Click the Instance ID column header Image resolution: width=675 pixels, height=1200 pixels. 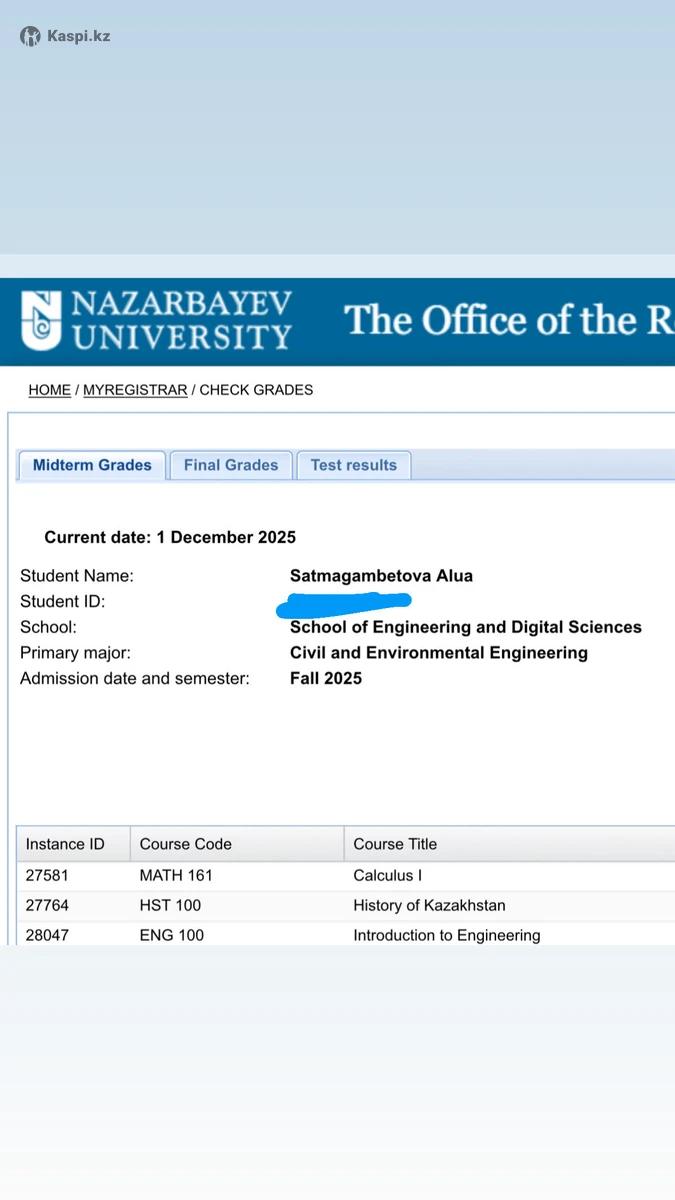(65, 844)
